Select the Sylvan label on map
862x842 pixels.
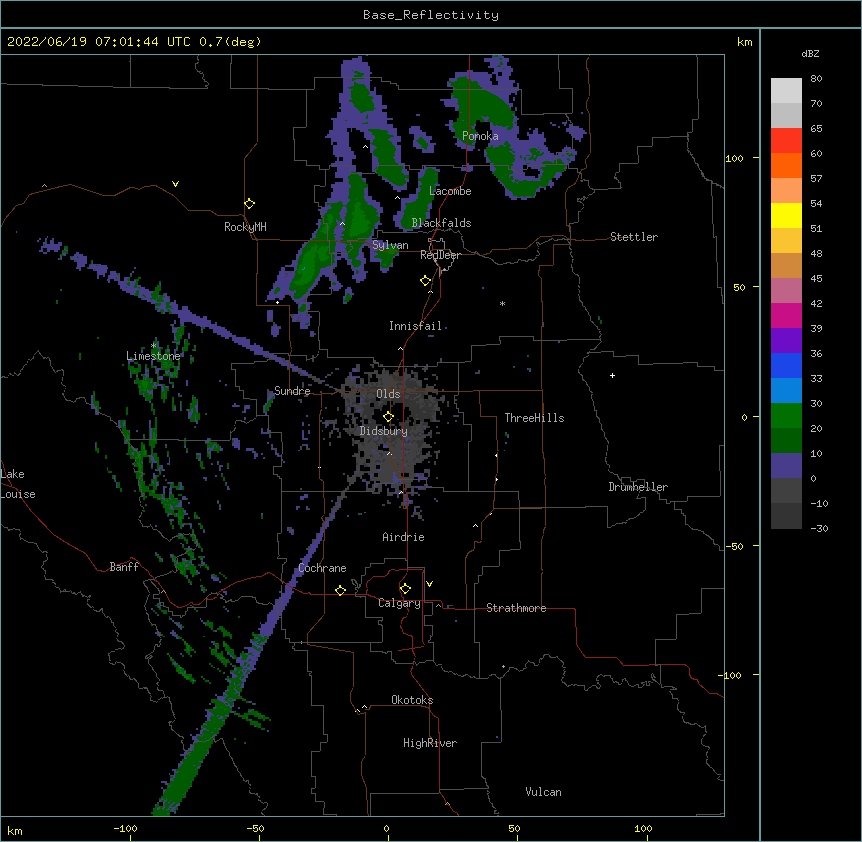pos(390,245)
